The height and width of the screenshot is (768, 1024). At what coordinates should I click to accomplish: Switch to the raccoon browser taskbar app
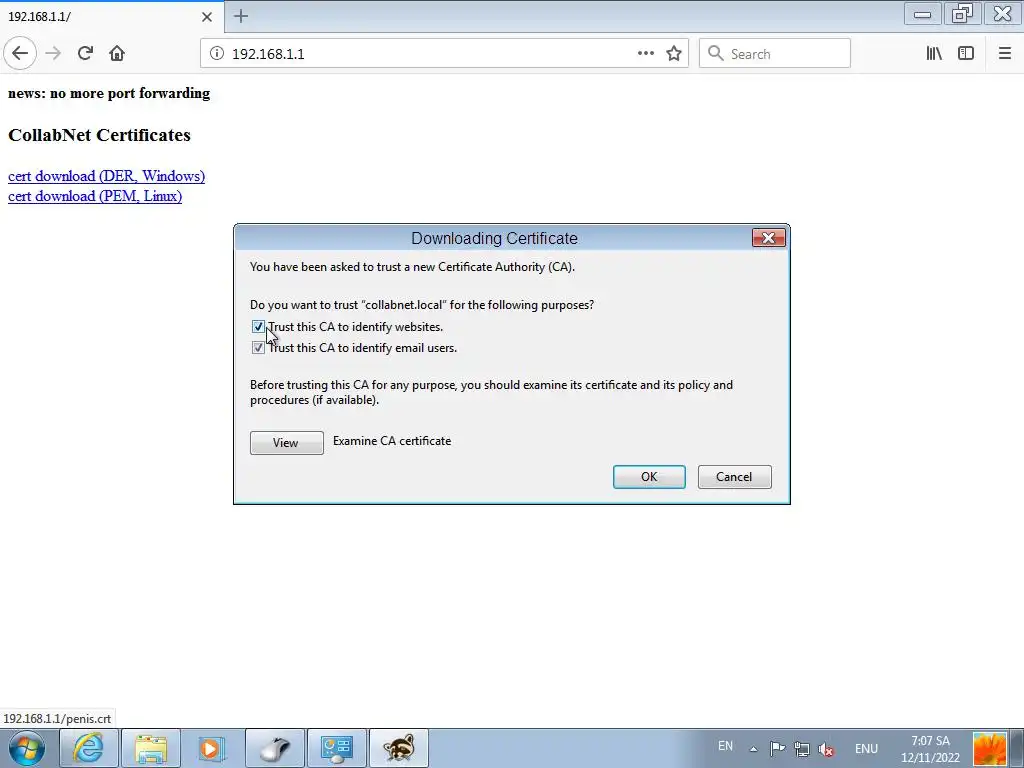point(399,748)
